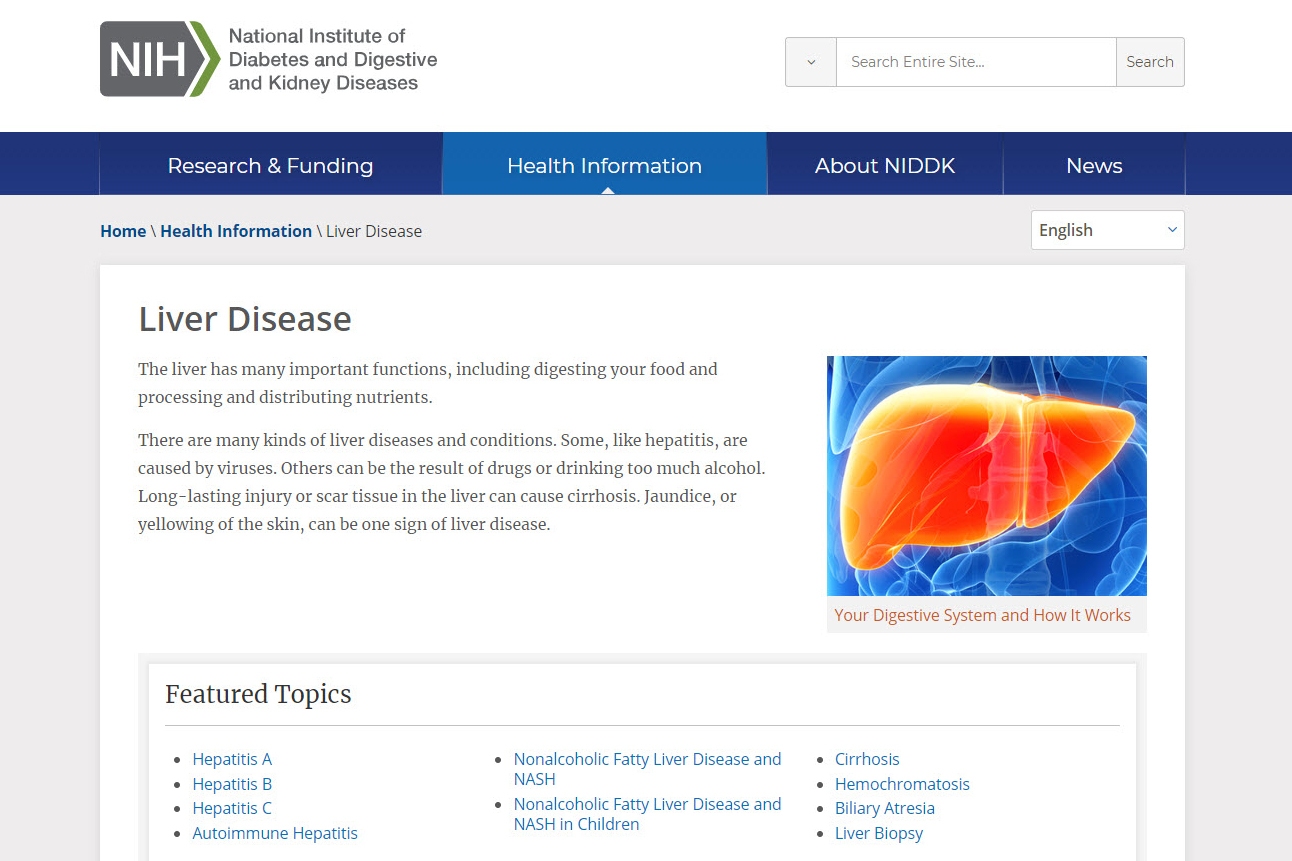Click the Hepatitis C link
Screen dimensions: 1292x861
click(x=232, y=808)
